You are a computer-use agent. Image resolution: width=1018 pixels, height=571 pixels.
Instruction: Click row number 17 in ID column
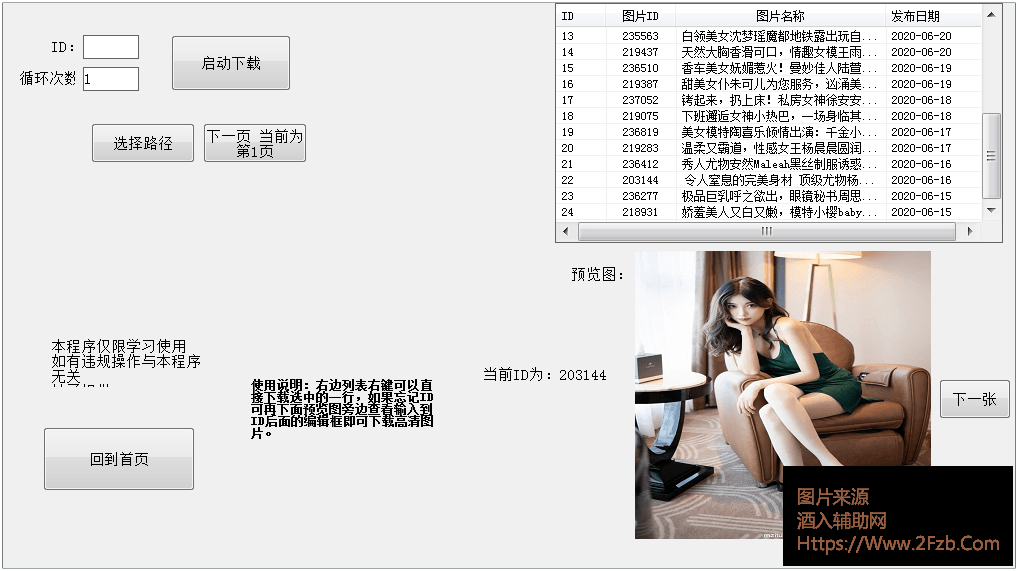pyautogui.click(x=567, y=100)
